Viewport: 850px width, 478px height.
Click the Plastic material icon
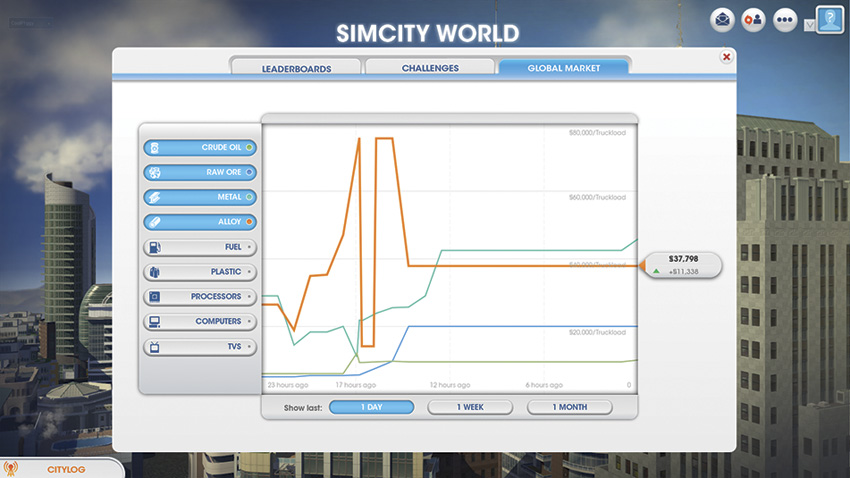tap(154, 272)
